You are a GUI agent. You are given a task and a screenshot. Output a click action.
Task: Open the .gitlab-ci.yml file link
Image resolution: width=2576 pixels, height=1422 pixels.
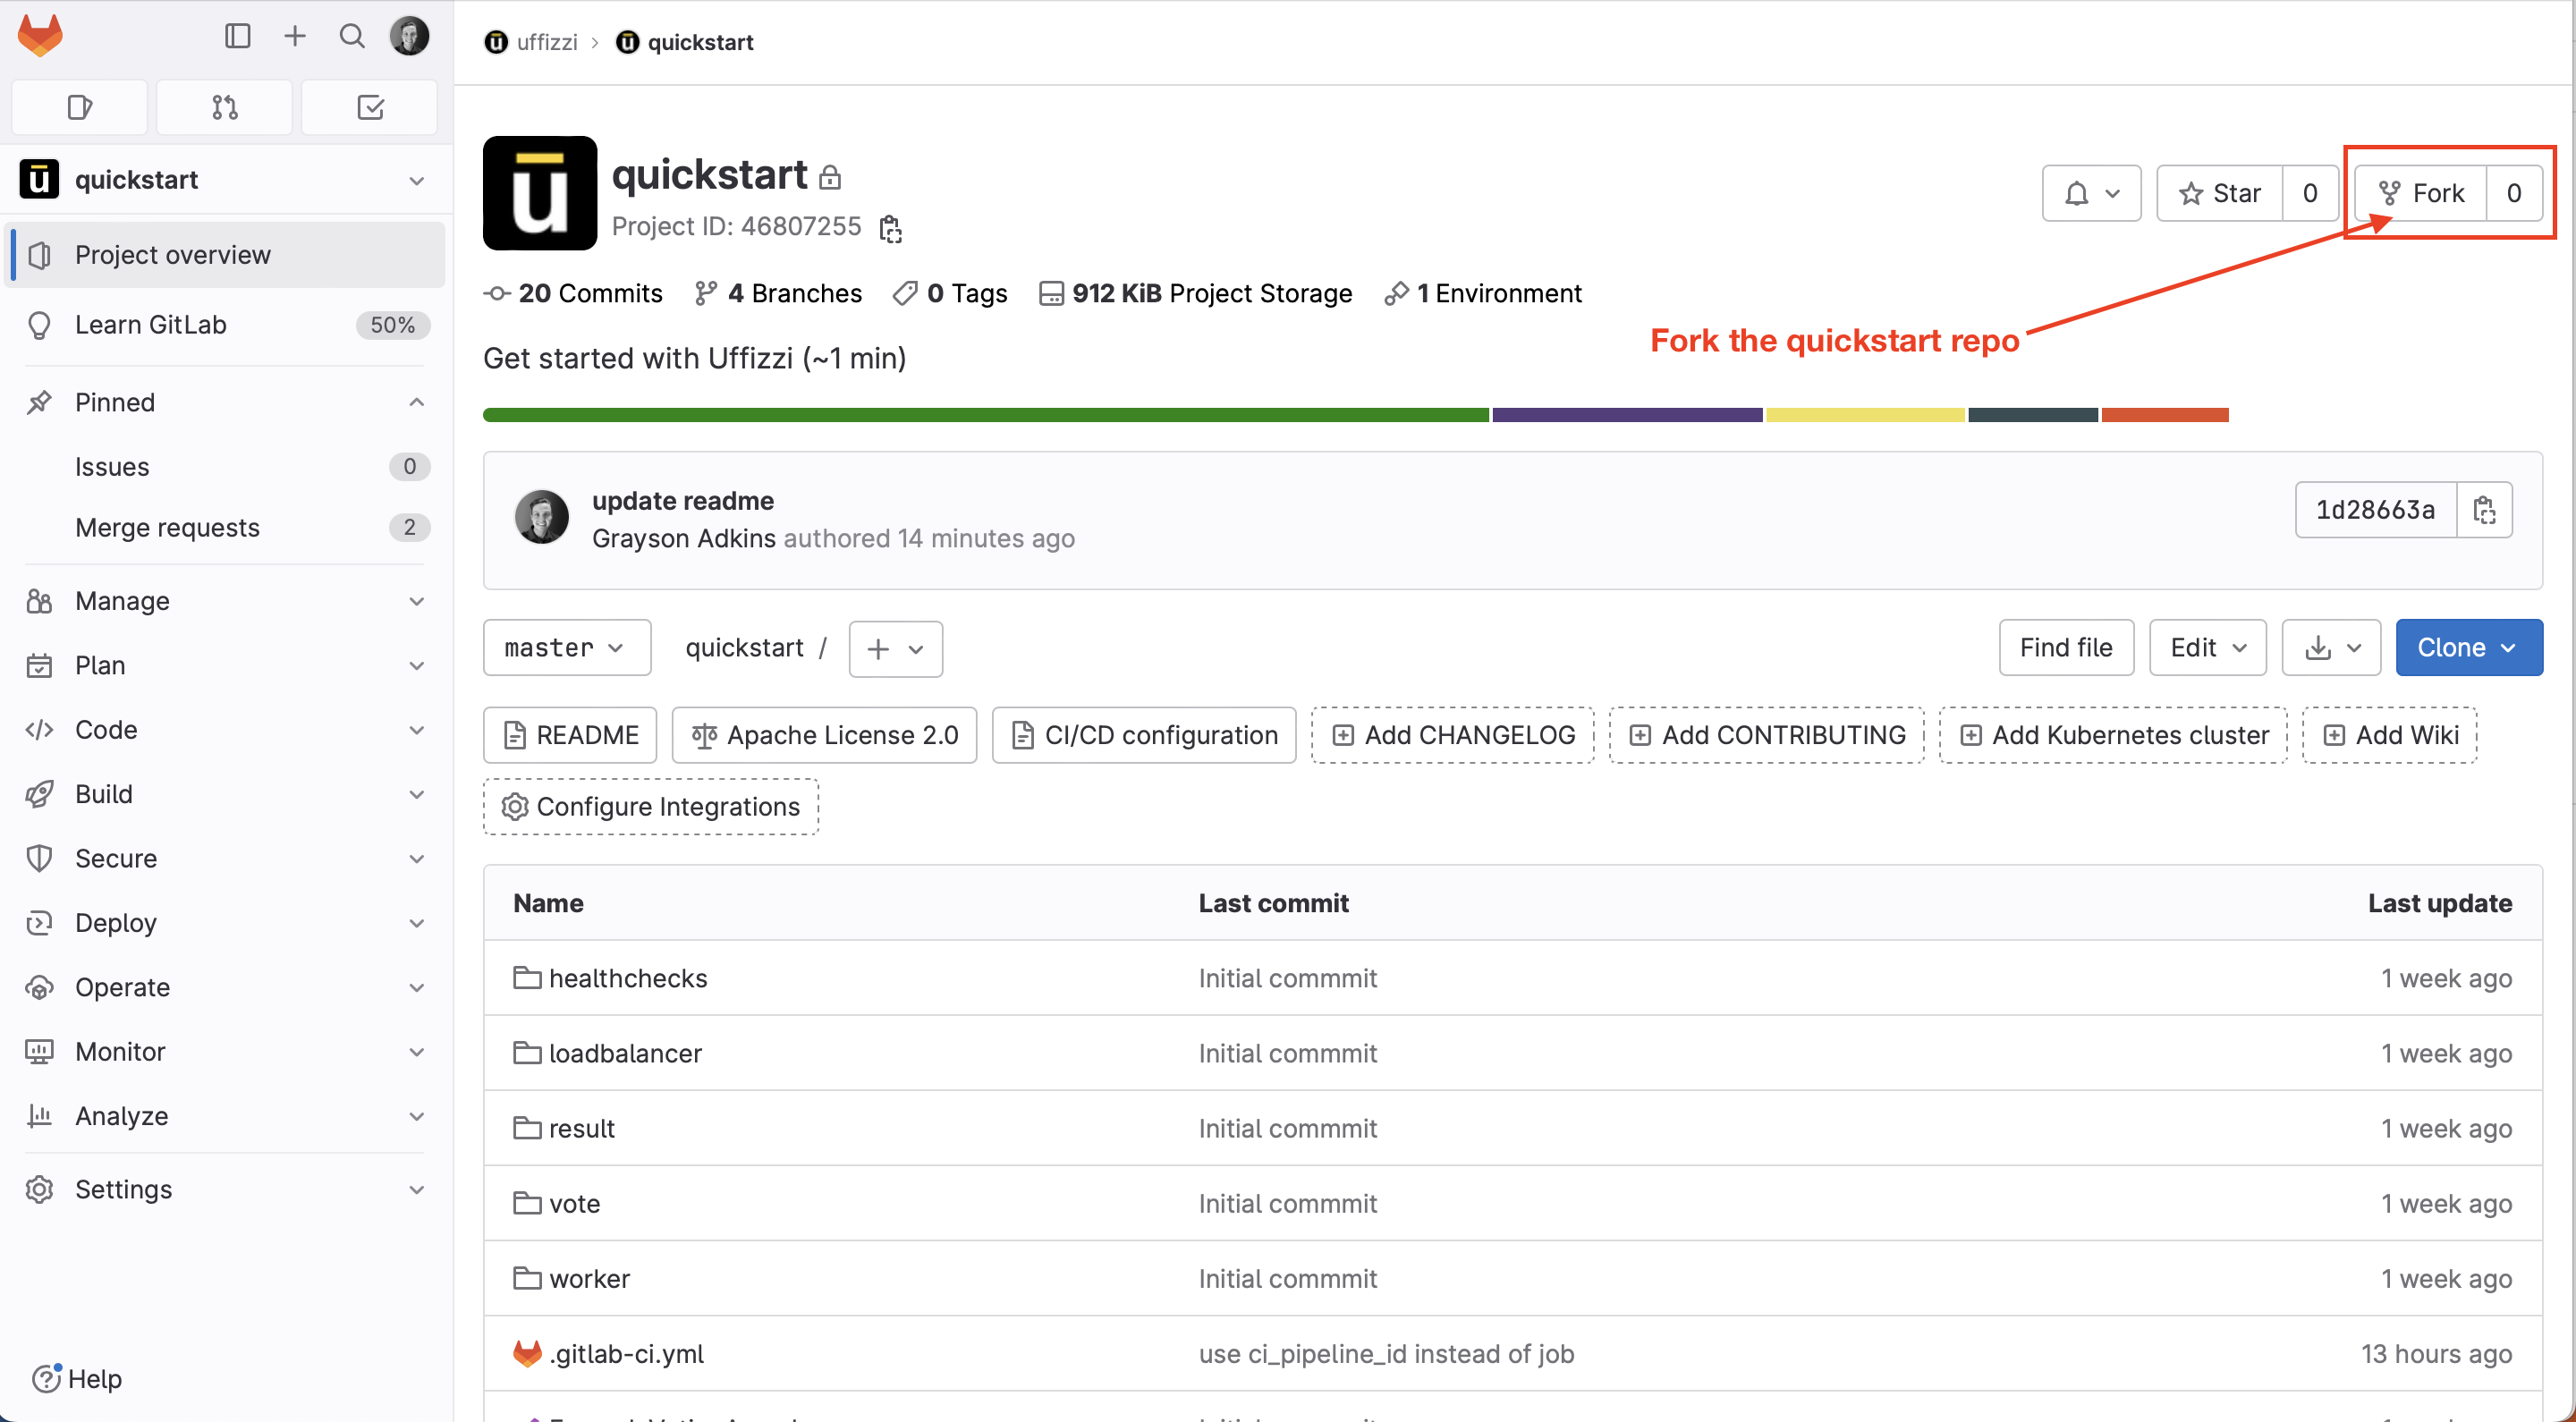click(x=626, y=1354)
